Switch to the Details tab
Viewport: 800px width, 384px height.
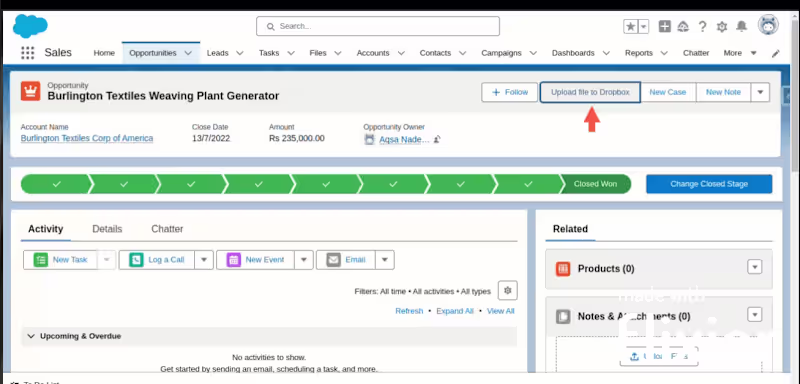pos(107,229)
